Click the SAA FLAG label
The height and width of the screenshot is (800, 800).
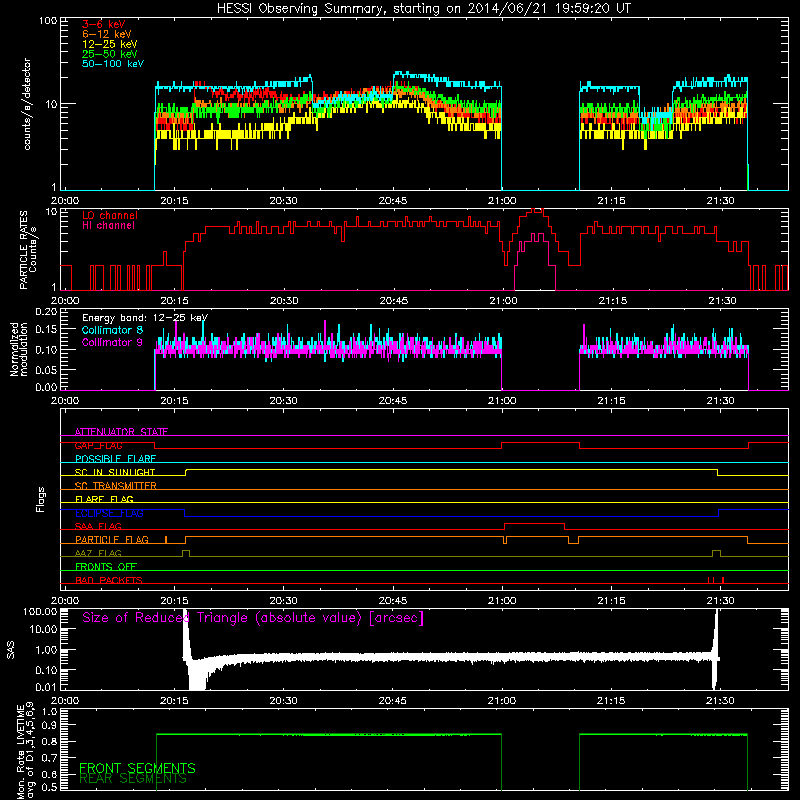(x=98, y=526)
